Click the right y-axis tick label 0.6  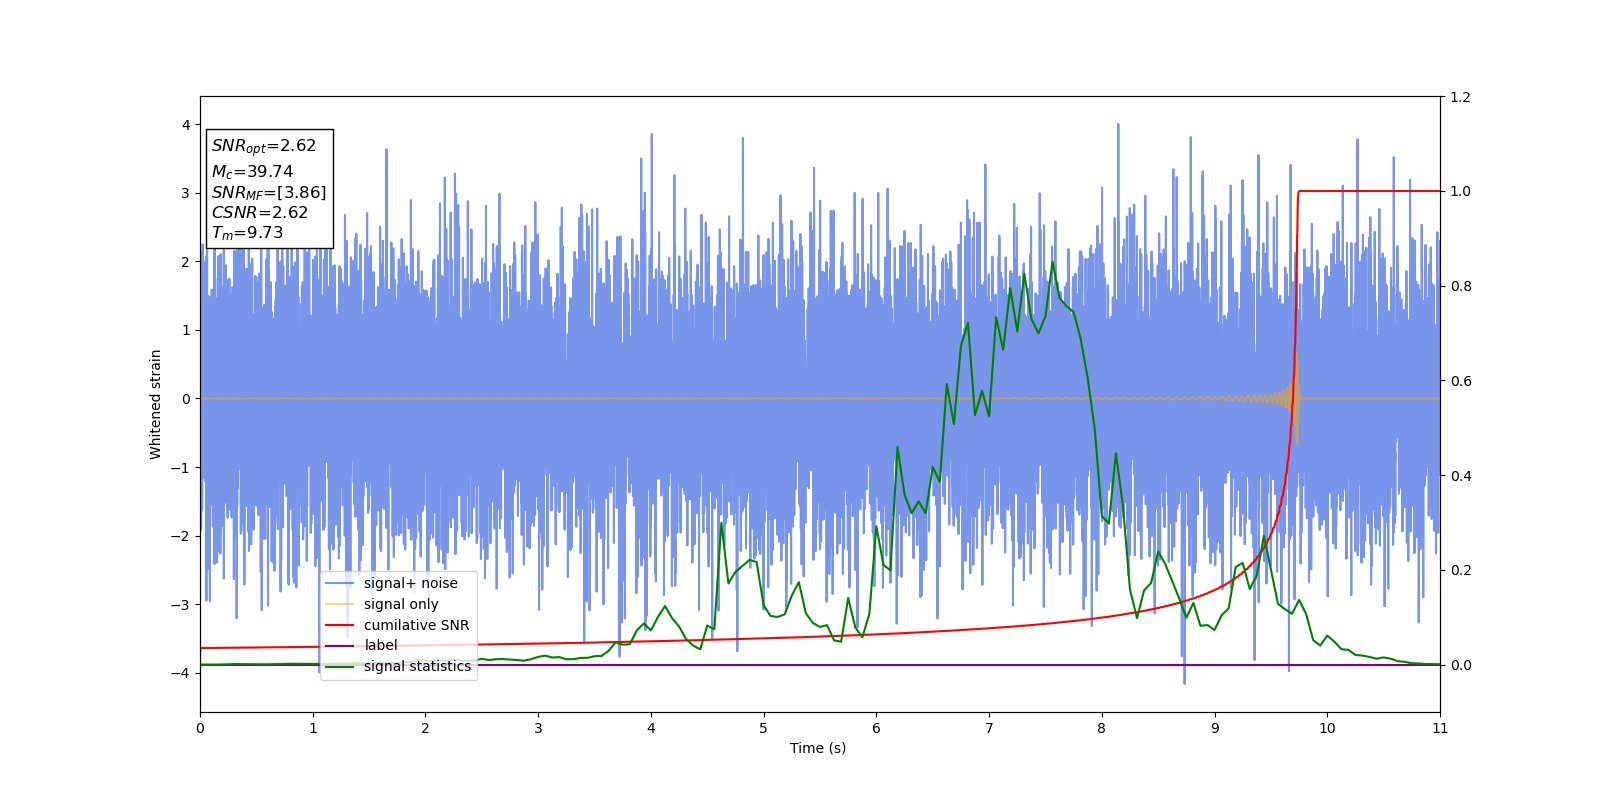click(1460, 381)
